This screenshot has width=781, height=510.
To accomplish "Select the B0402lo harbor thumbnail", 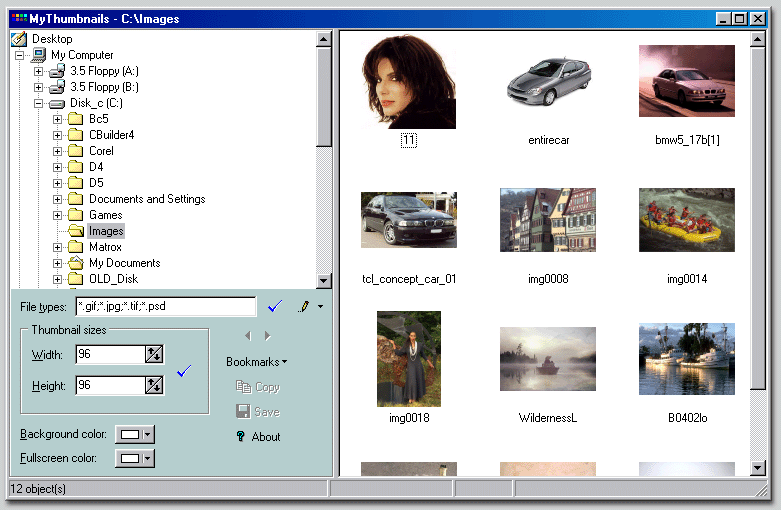I will coord(687,359).
